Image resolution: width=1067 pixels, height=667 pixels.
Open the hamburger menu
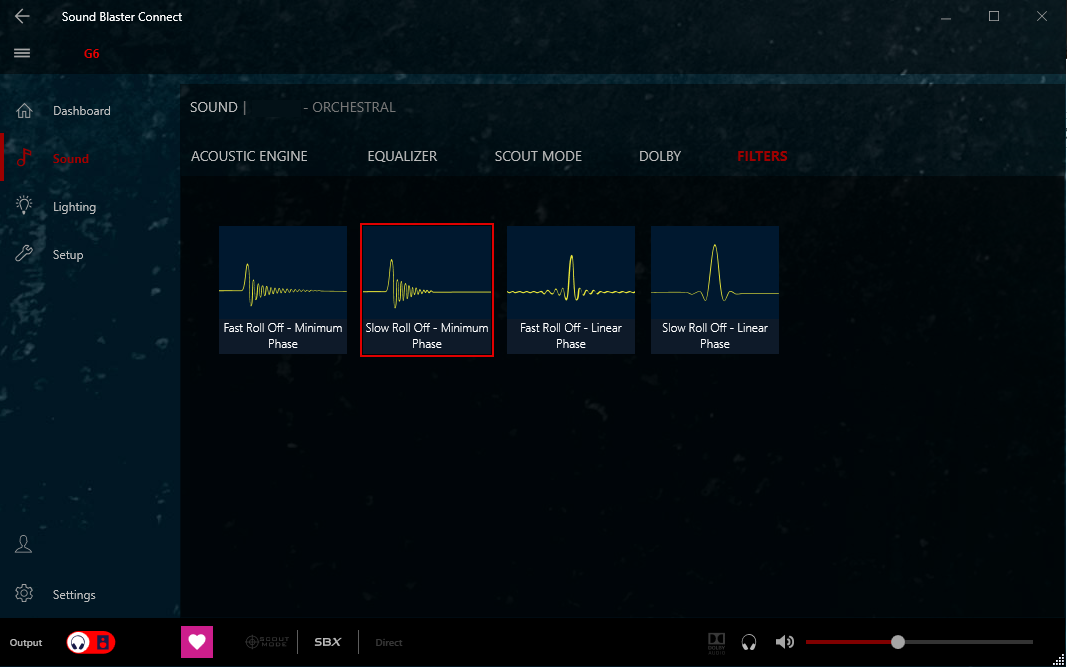tap(22, 53)
